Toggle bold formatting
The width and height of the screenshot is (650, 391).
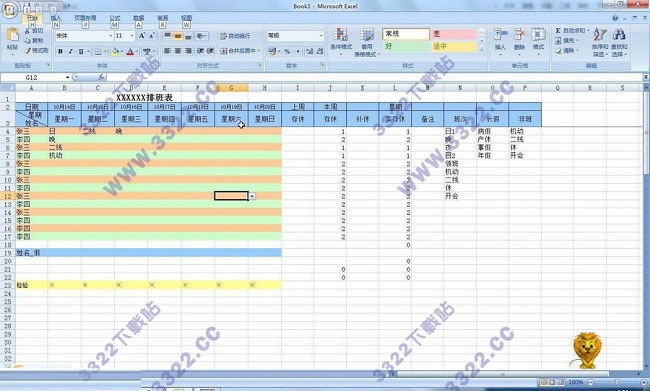click(x=61, y=51)
